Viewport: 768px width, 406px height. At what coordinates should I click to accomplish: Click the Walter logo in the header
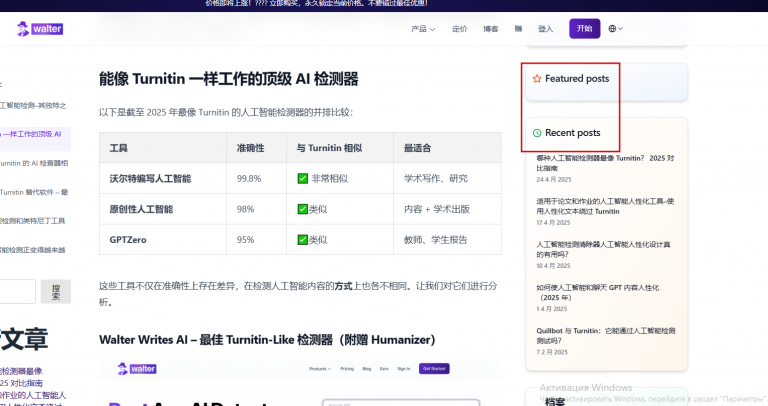(x=40, y=29)
